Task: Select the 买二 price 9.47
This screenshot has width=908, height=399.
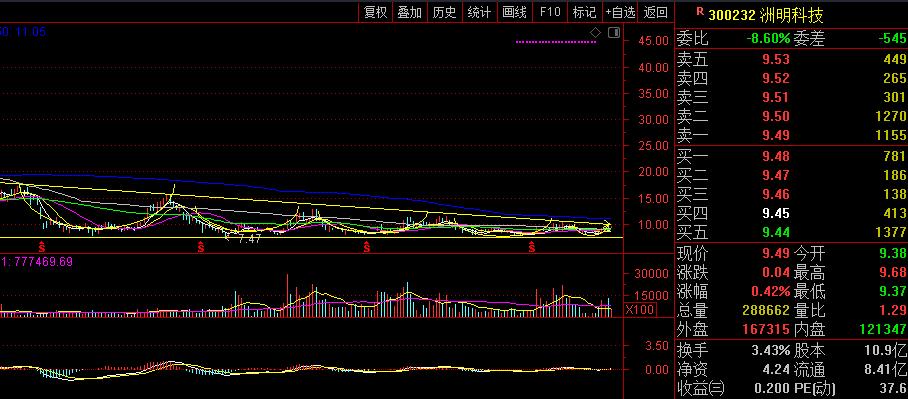Action: click(x=776, y=175)
